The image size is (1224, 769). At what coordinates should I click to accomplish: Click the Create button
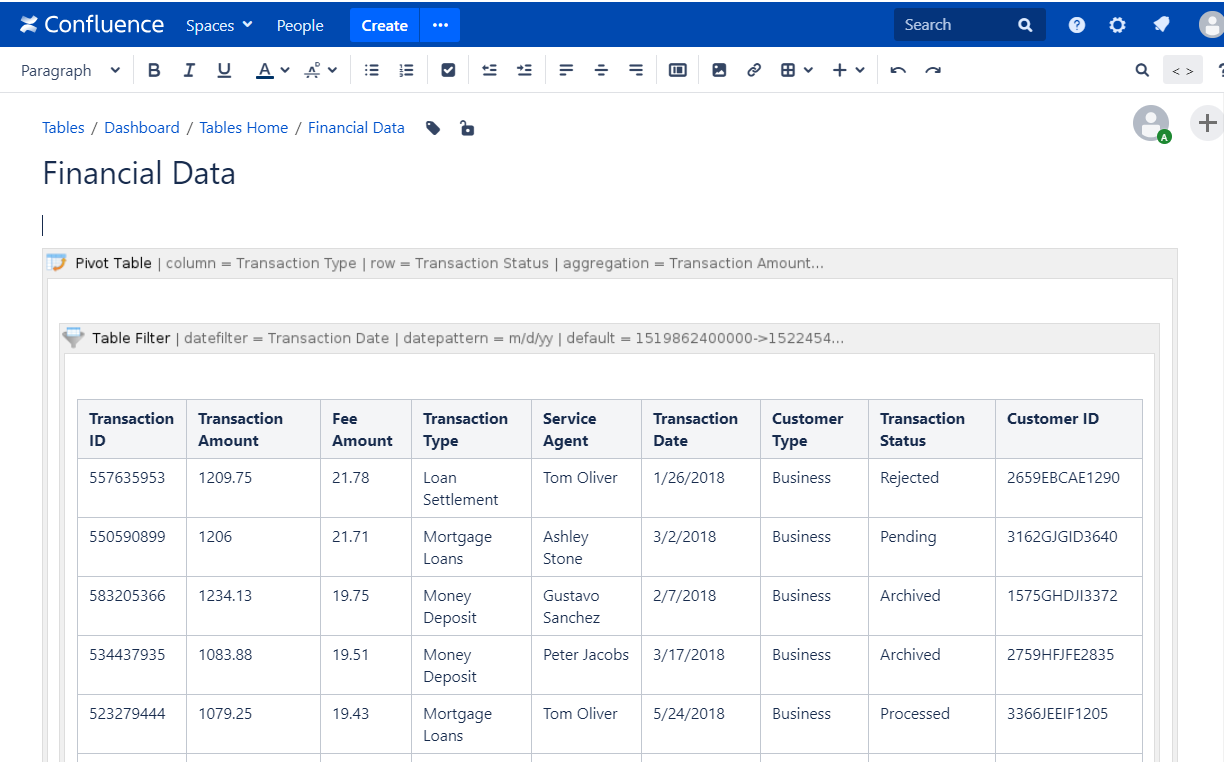384,25
